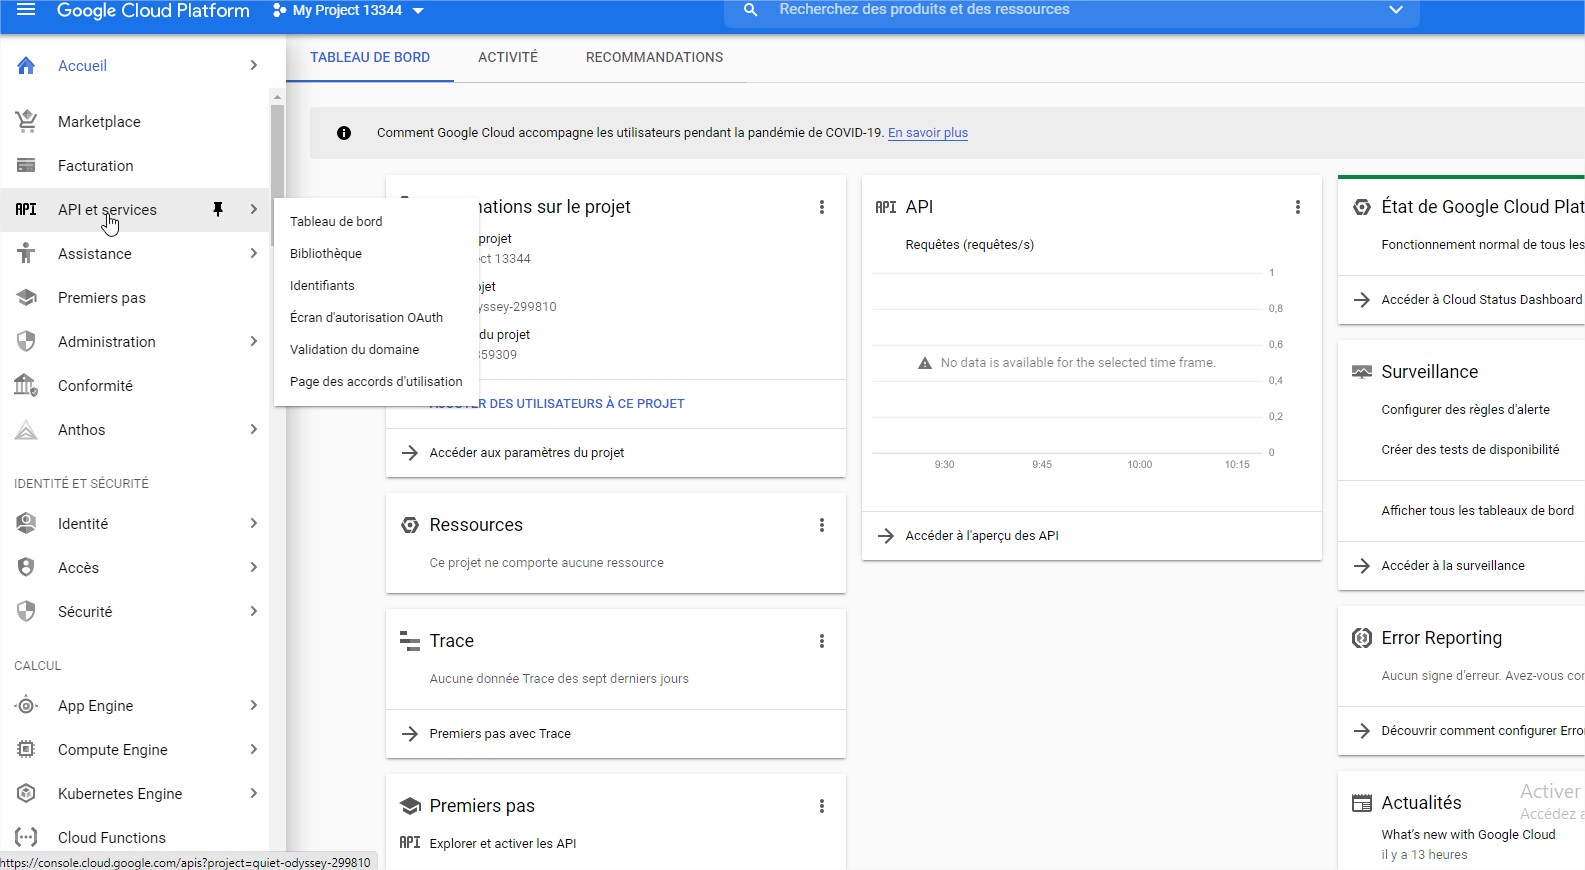The image size is (1585, 870).
Task: Click Premiers pas avec Trace link
Action: (x=500, y=734)
